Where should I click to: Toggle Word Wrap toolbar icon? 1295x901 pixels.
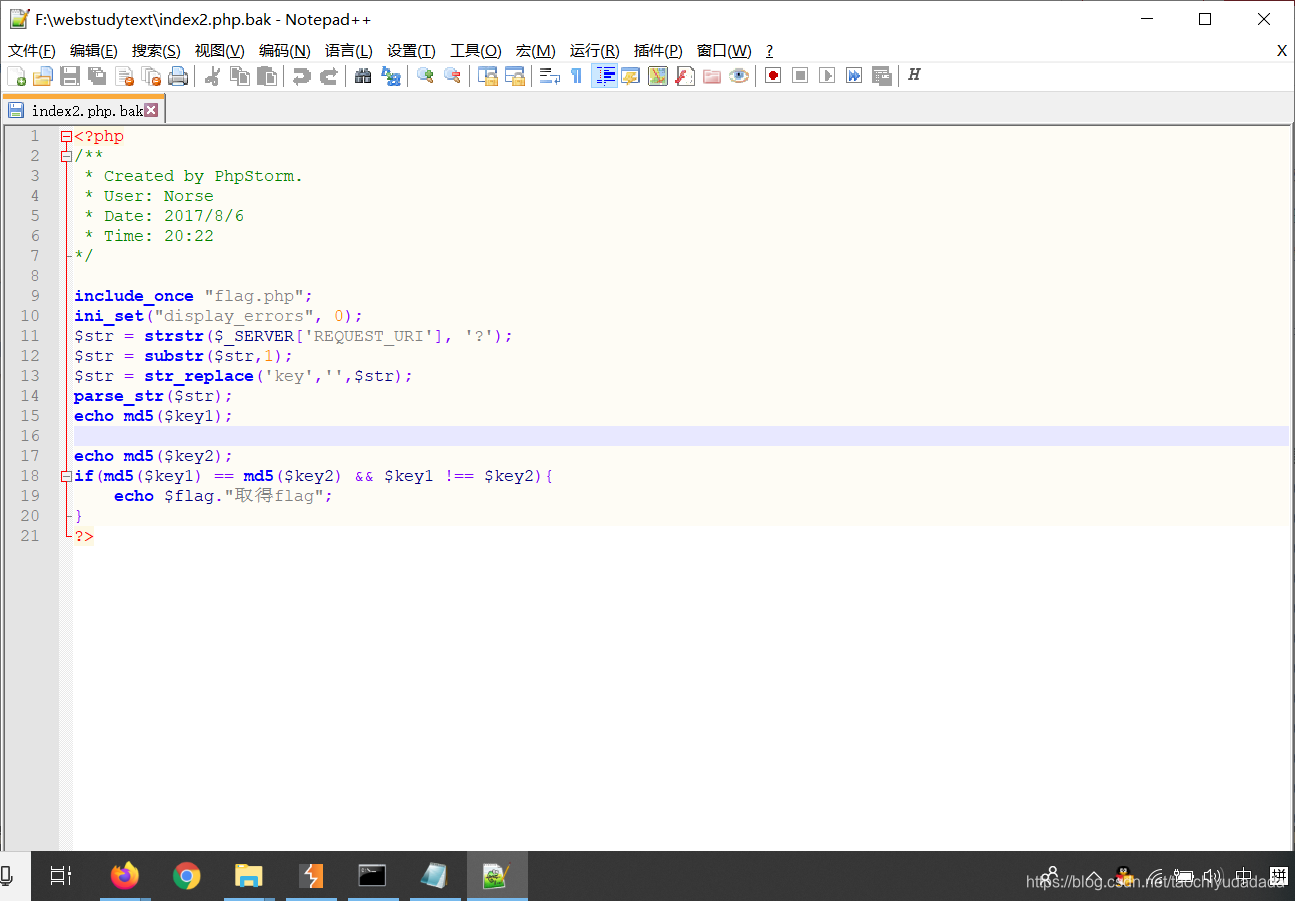(549, 76)
